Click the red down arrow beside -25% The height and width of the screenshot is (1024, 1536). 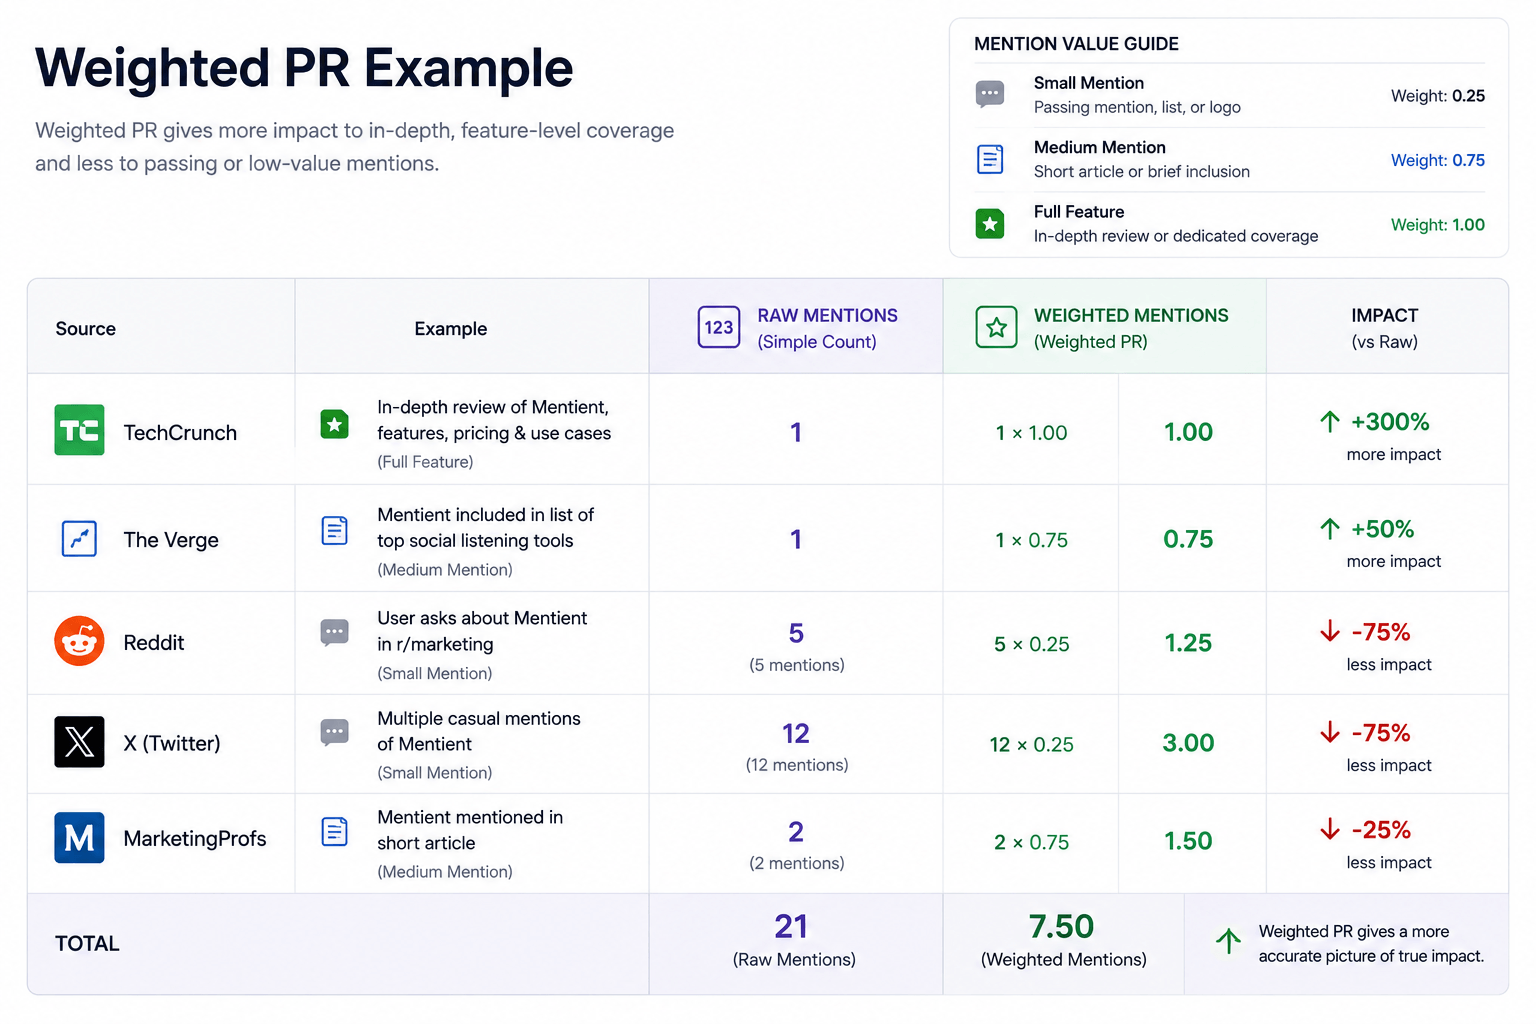1329,829
